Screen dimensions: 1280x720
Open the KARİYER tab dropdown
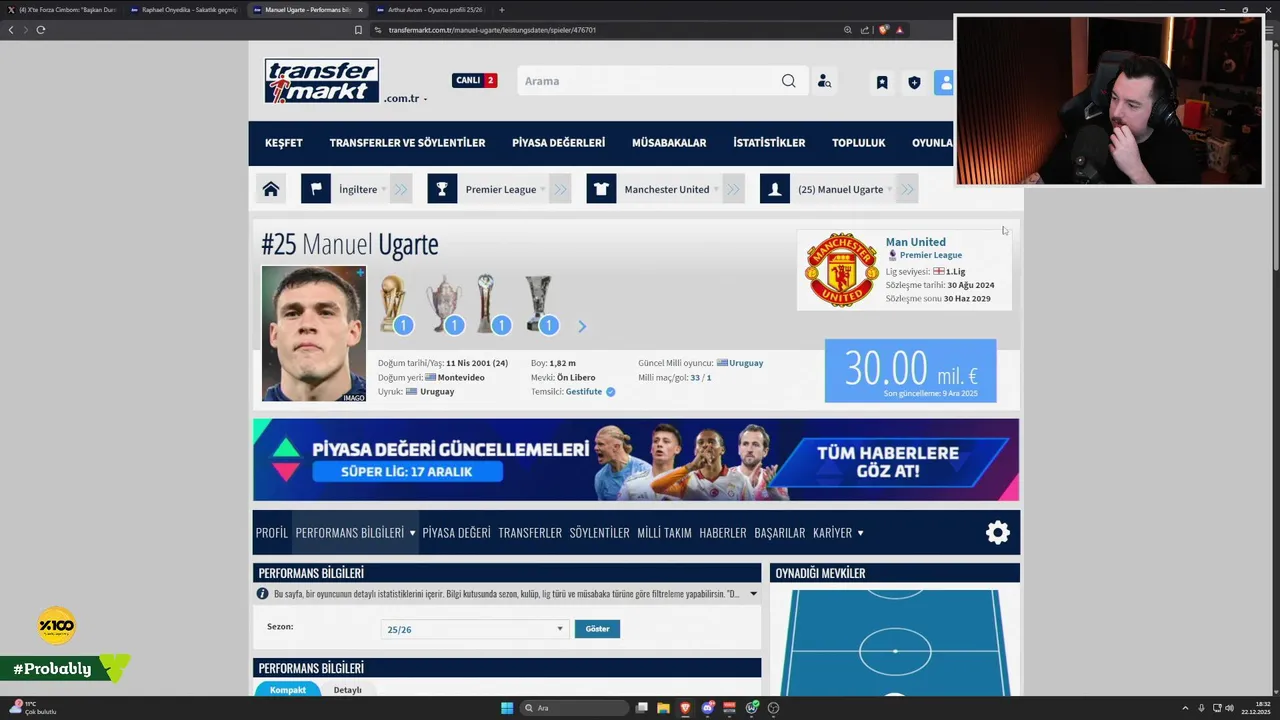838,533
